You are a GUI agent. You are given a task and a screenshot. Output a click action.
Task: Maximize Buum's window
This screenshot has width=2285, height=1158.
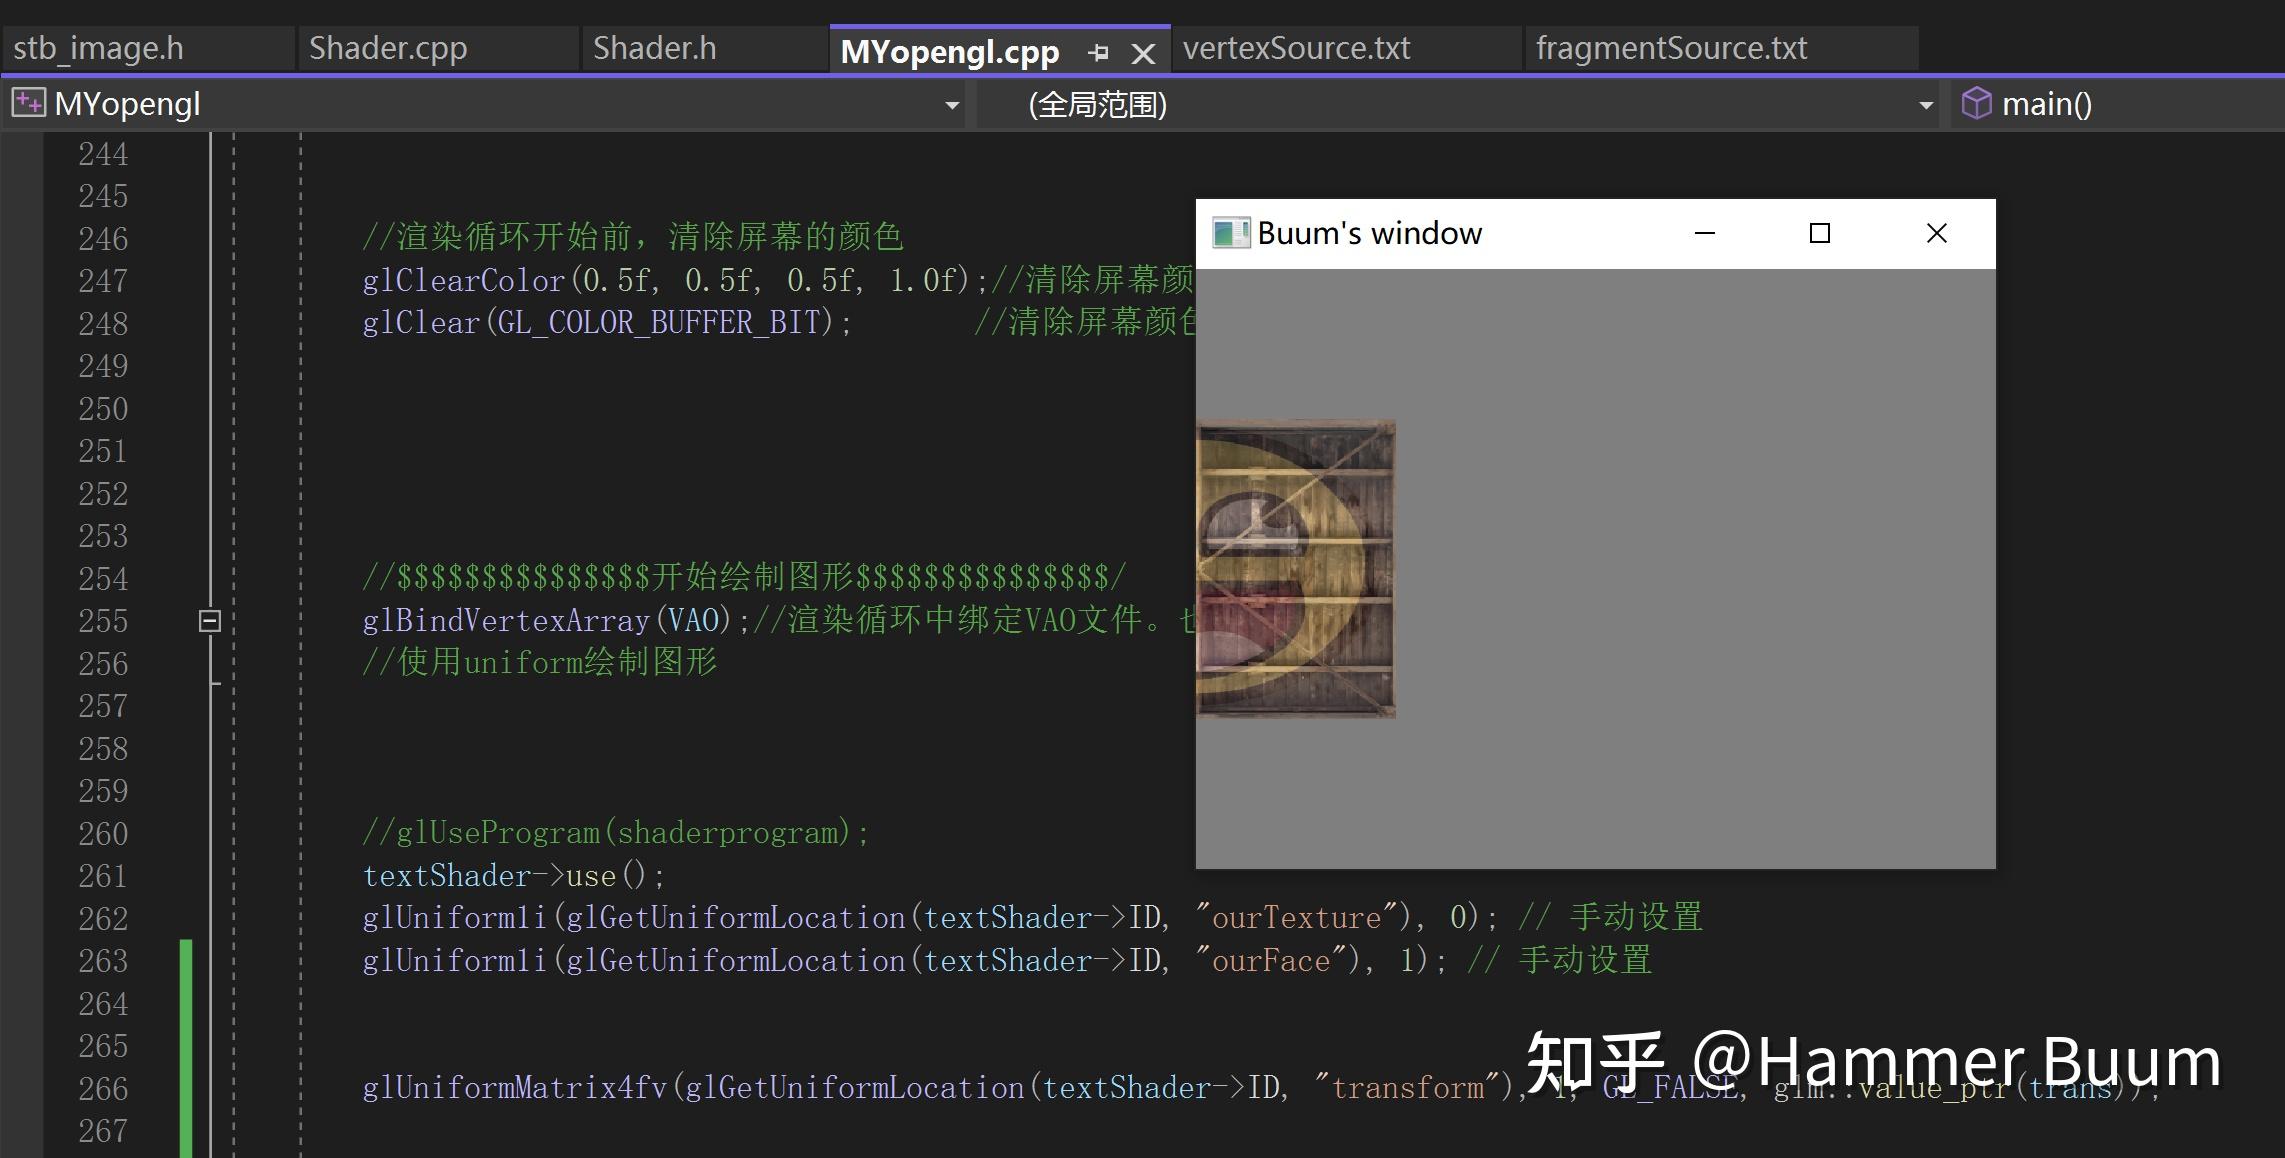coord(1820,232)
